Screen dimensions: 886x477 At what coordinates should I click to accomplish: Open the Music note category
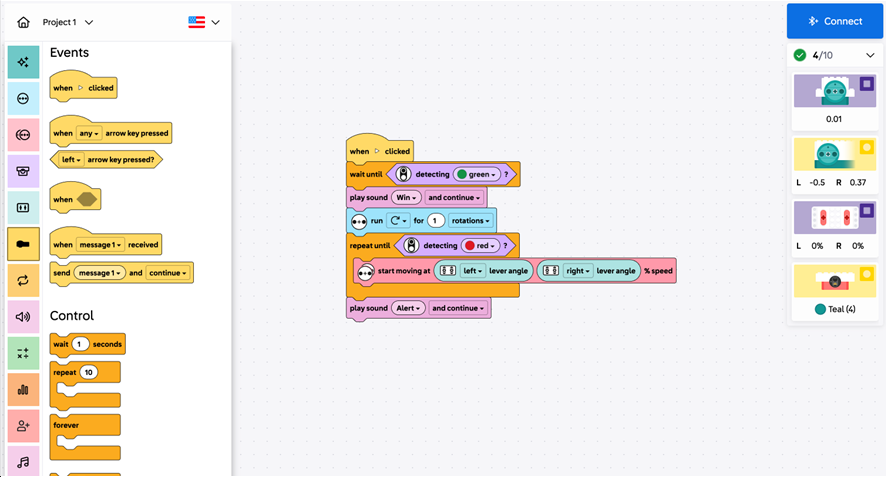23,462
